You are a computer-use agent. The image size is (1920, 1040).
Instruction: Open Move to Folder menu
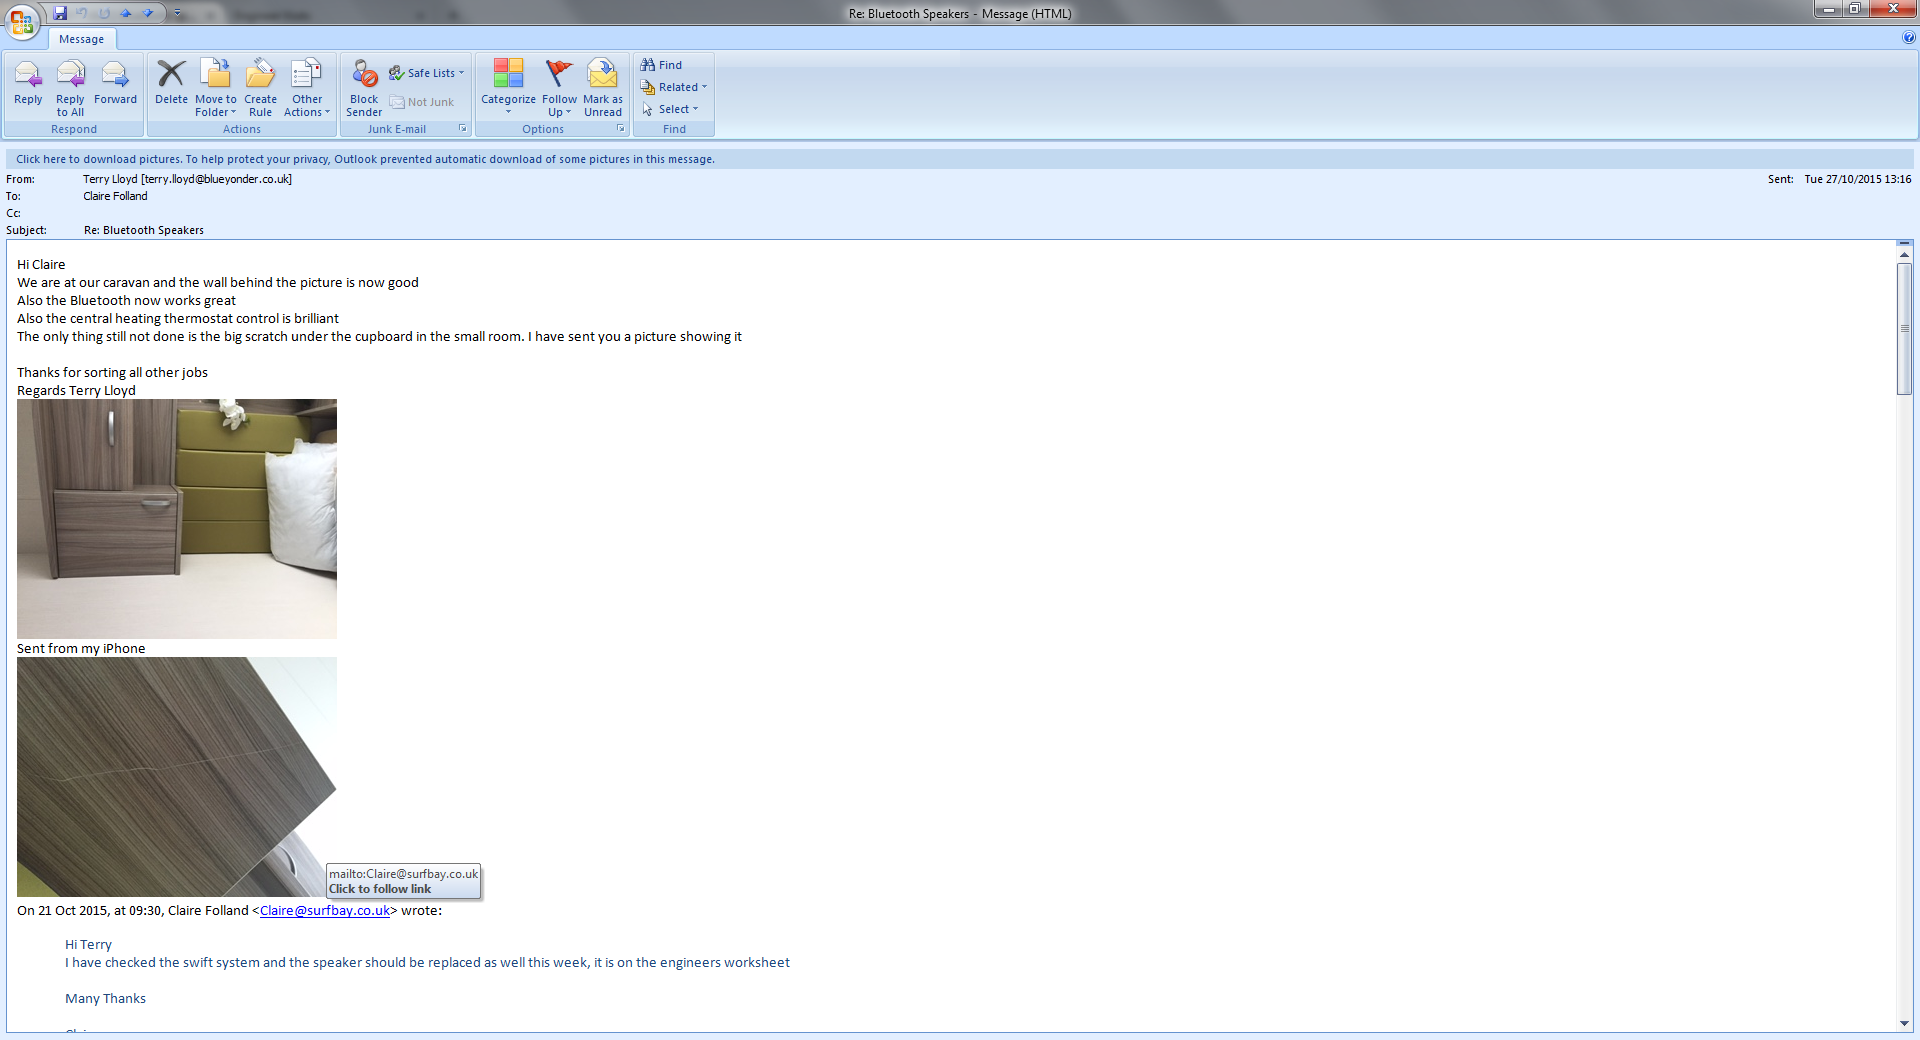coord(216,88)
